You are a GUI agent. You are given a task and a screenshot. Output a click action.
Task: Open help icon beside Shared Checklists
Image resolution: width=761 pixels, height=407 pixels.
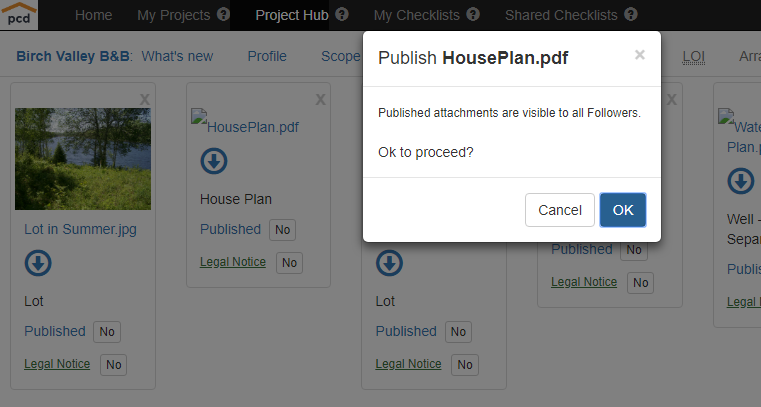tap(631, 15)
